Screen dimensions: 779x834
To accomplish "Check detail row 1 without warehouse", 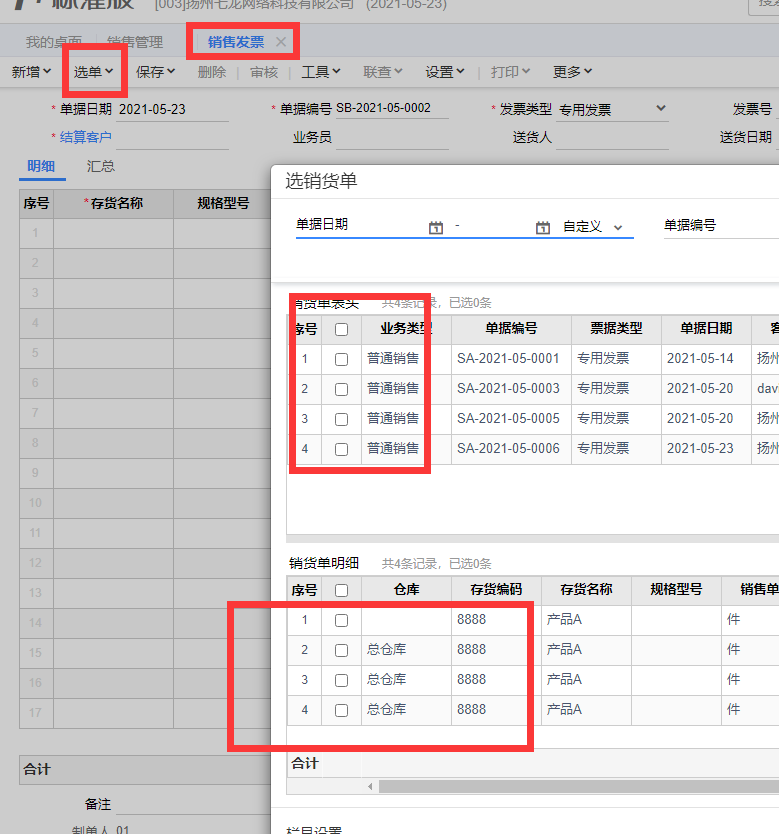I will pyautogui.click(x=341, y=620).
